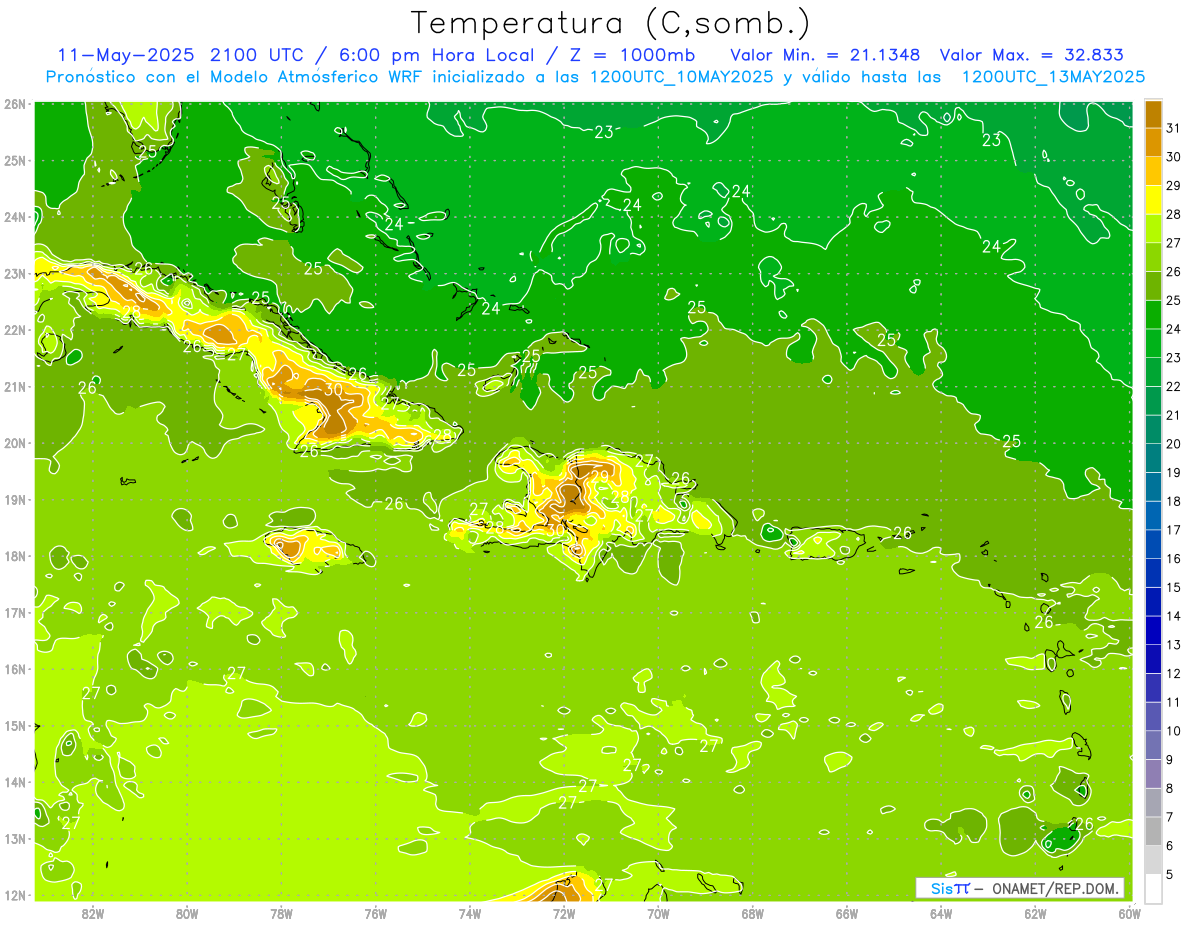This screenshot has height=927, width=1200.
Task: Click the '15N' latitude label
Action: 14,725
